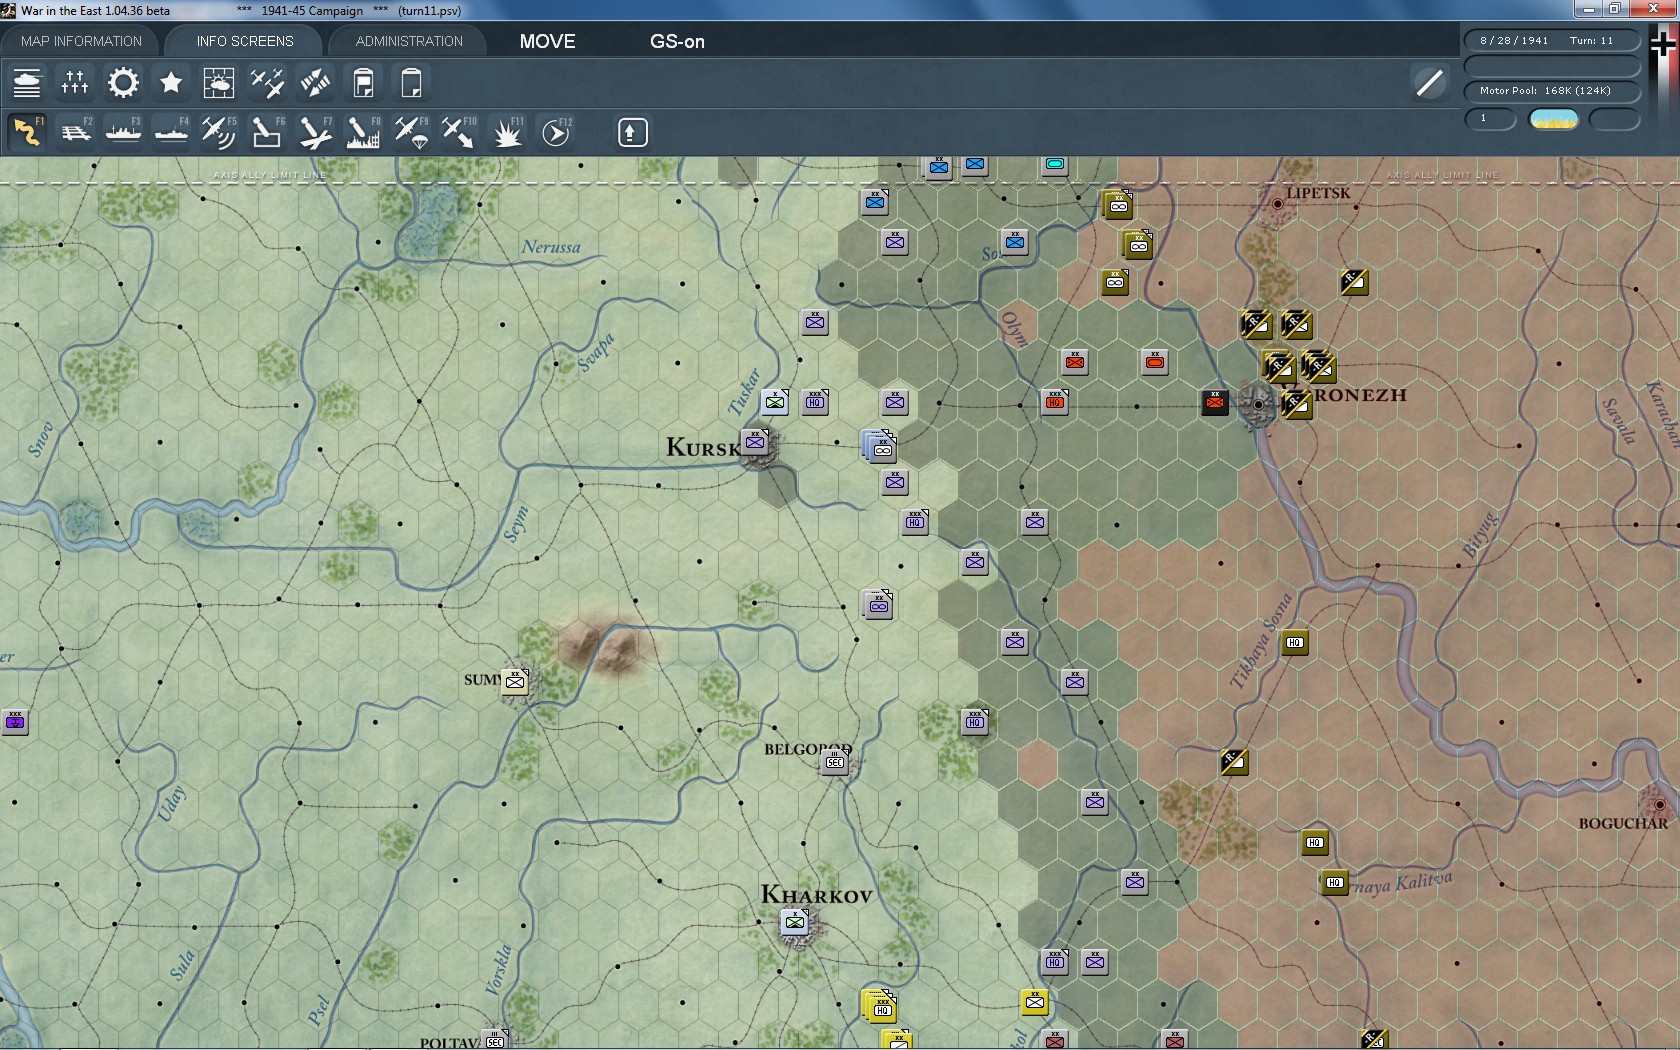Select the SEC counter at Poltava
This screenshot has height=1050, width=1680.
[x=495, y=1039]
